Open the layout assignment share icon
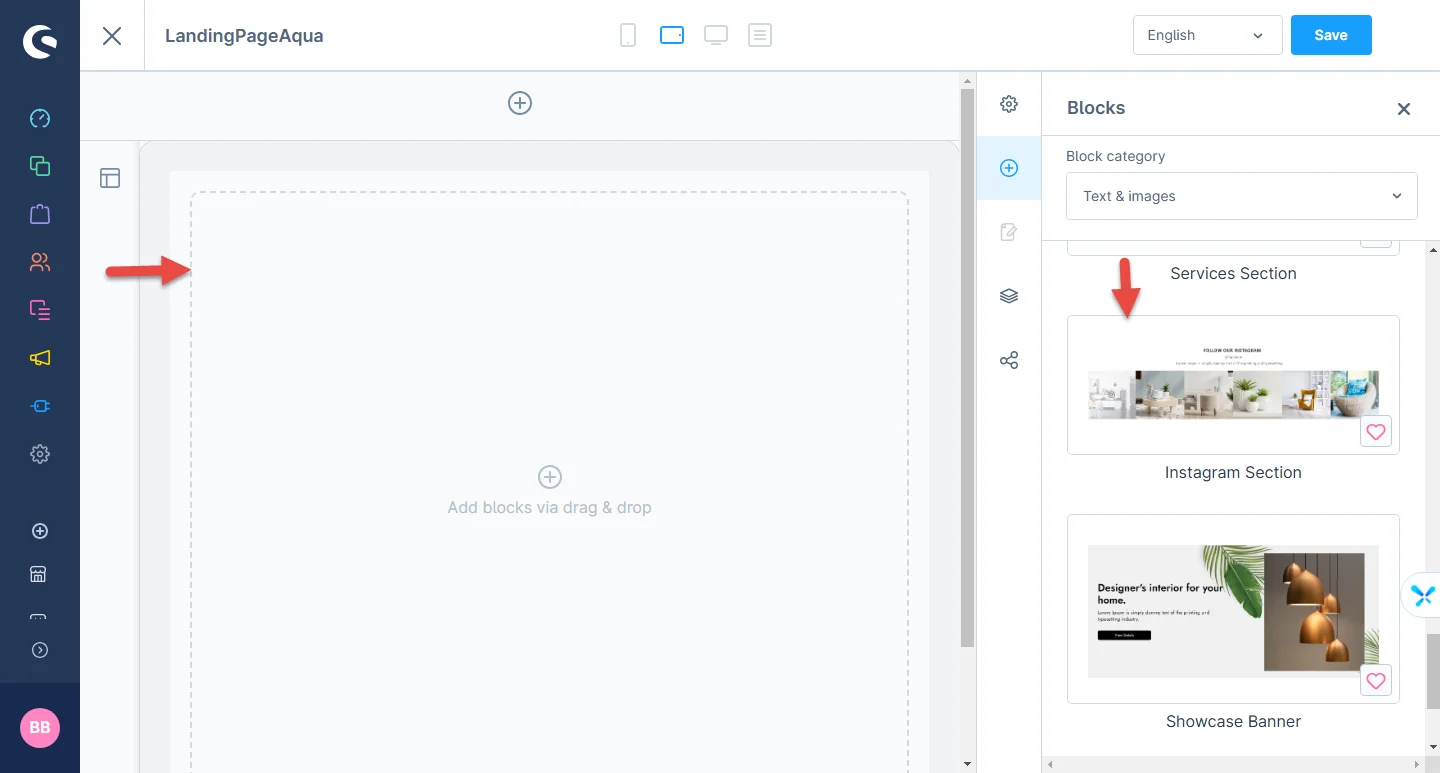The width and height of the screenshot is (1440, 773). pyautogui.click(x=1009, y=360)
